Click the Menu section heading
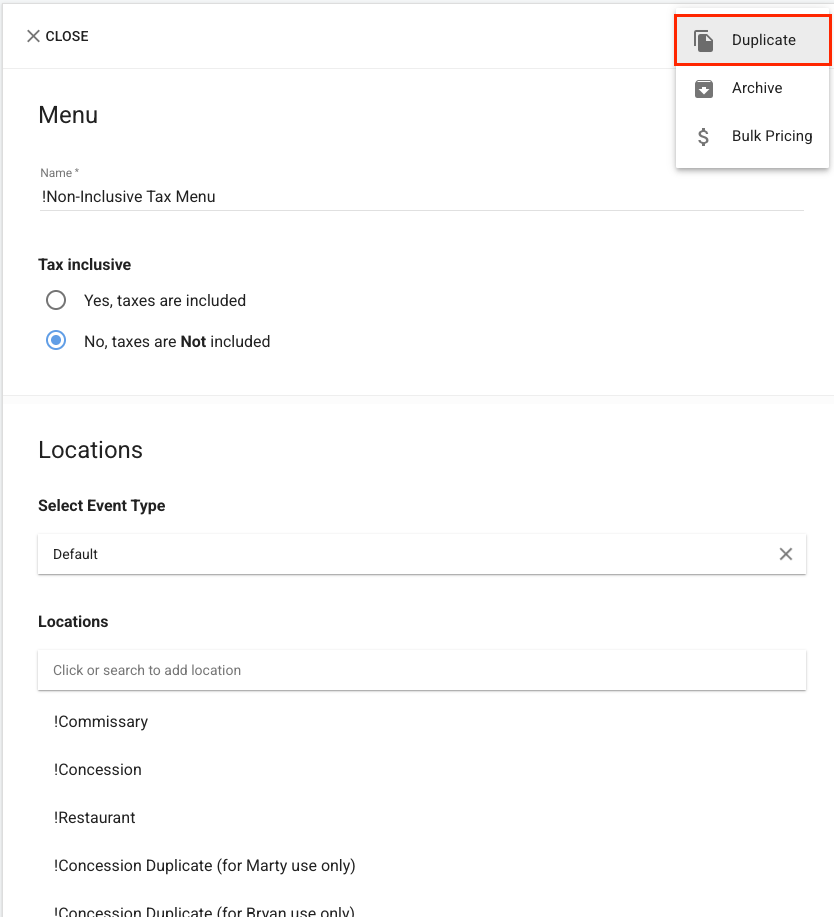The image size is (834, 917). (x=68, y=115)
